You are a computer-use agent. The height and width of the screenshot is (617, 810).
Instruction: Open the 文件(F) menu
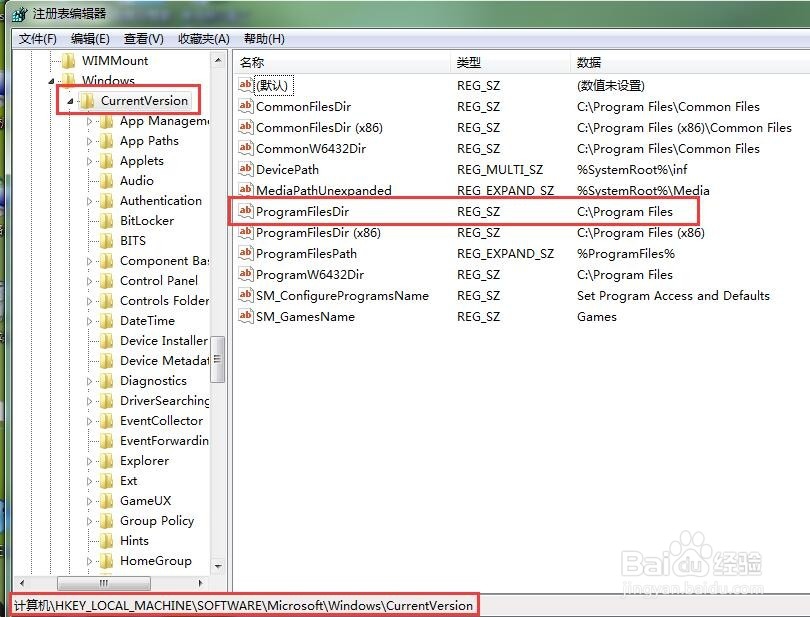click(37, 39)
